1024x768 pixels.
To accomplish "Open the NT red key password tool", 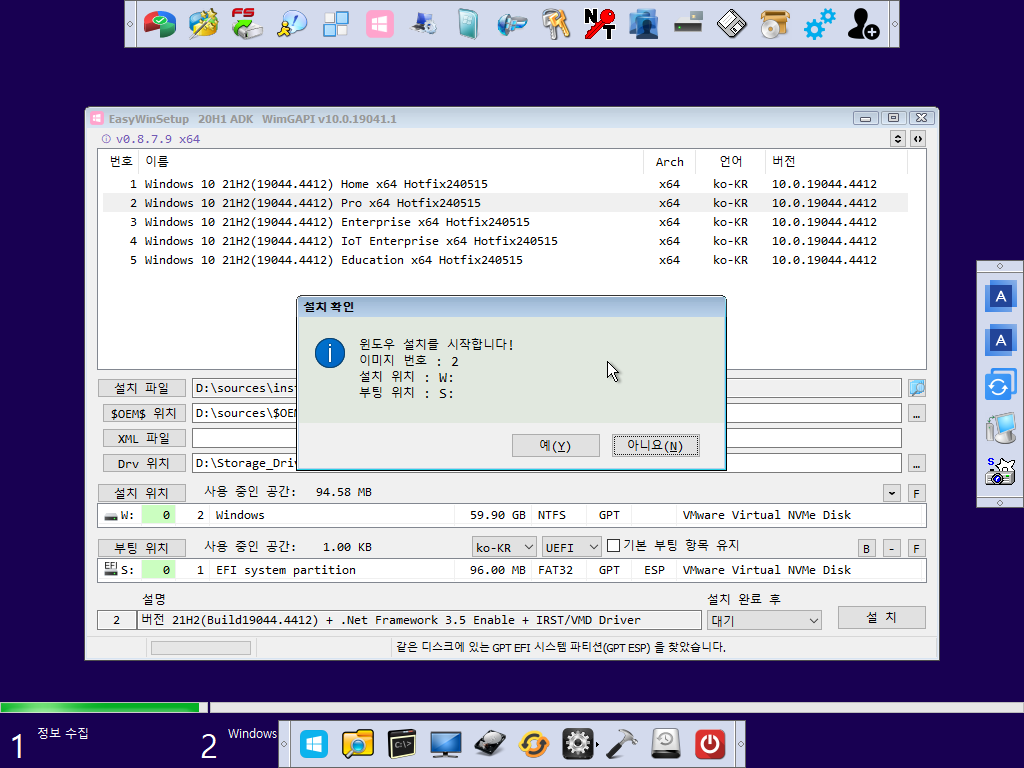I will click(x=600, y=24).
